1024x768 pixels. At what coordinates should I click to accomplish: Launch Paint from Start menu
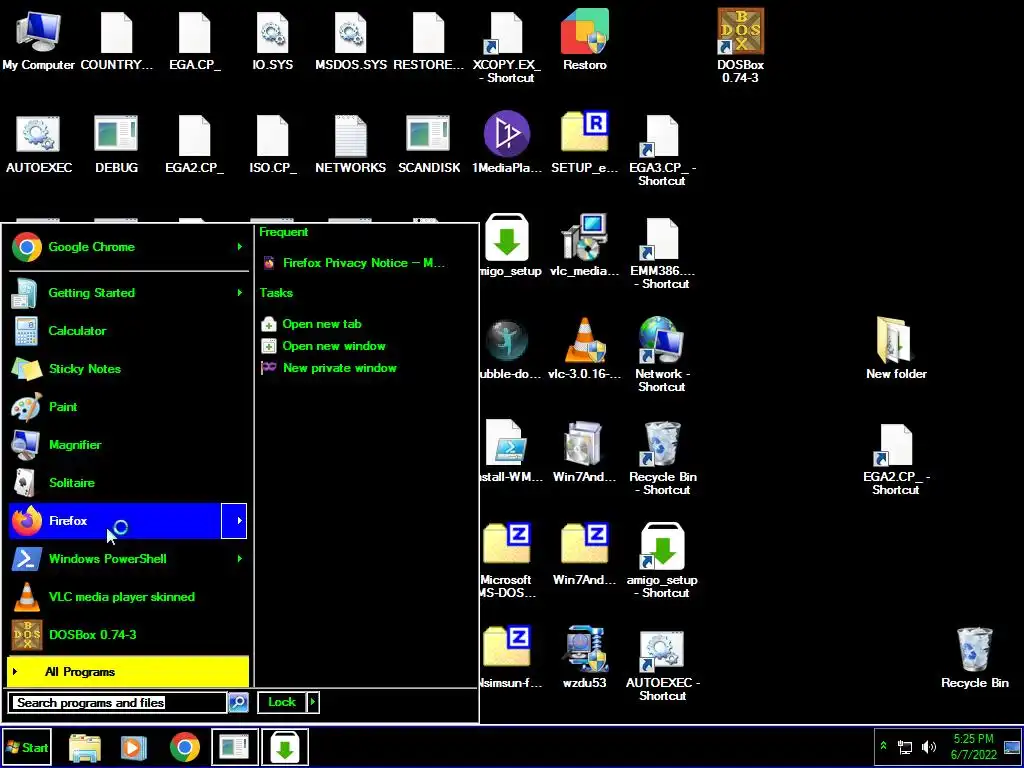[129, 407]
